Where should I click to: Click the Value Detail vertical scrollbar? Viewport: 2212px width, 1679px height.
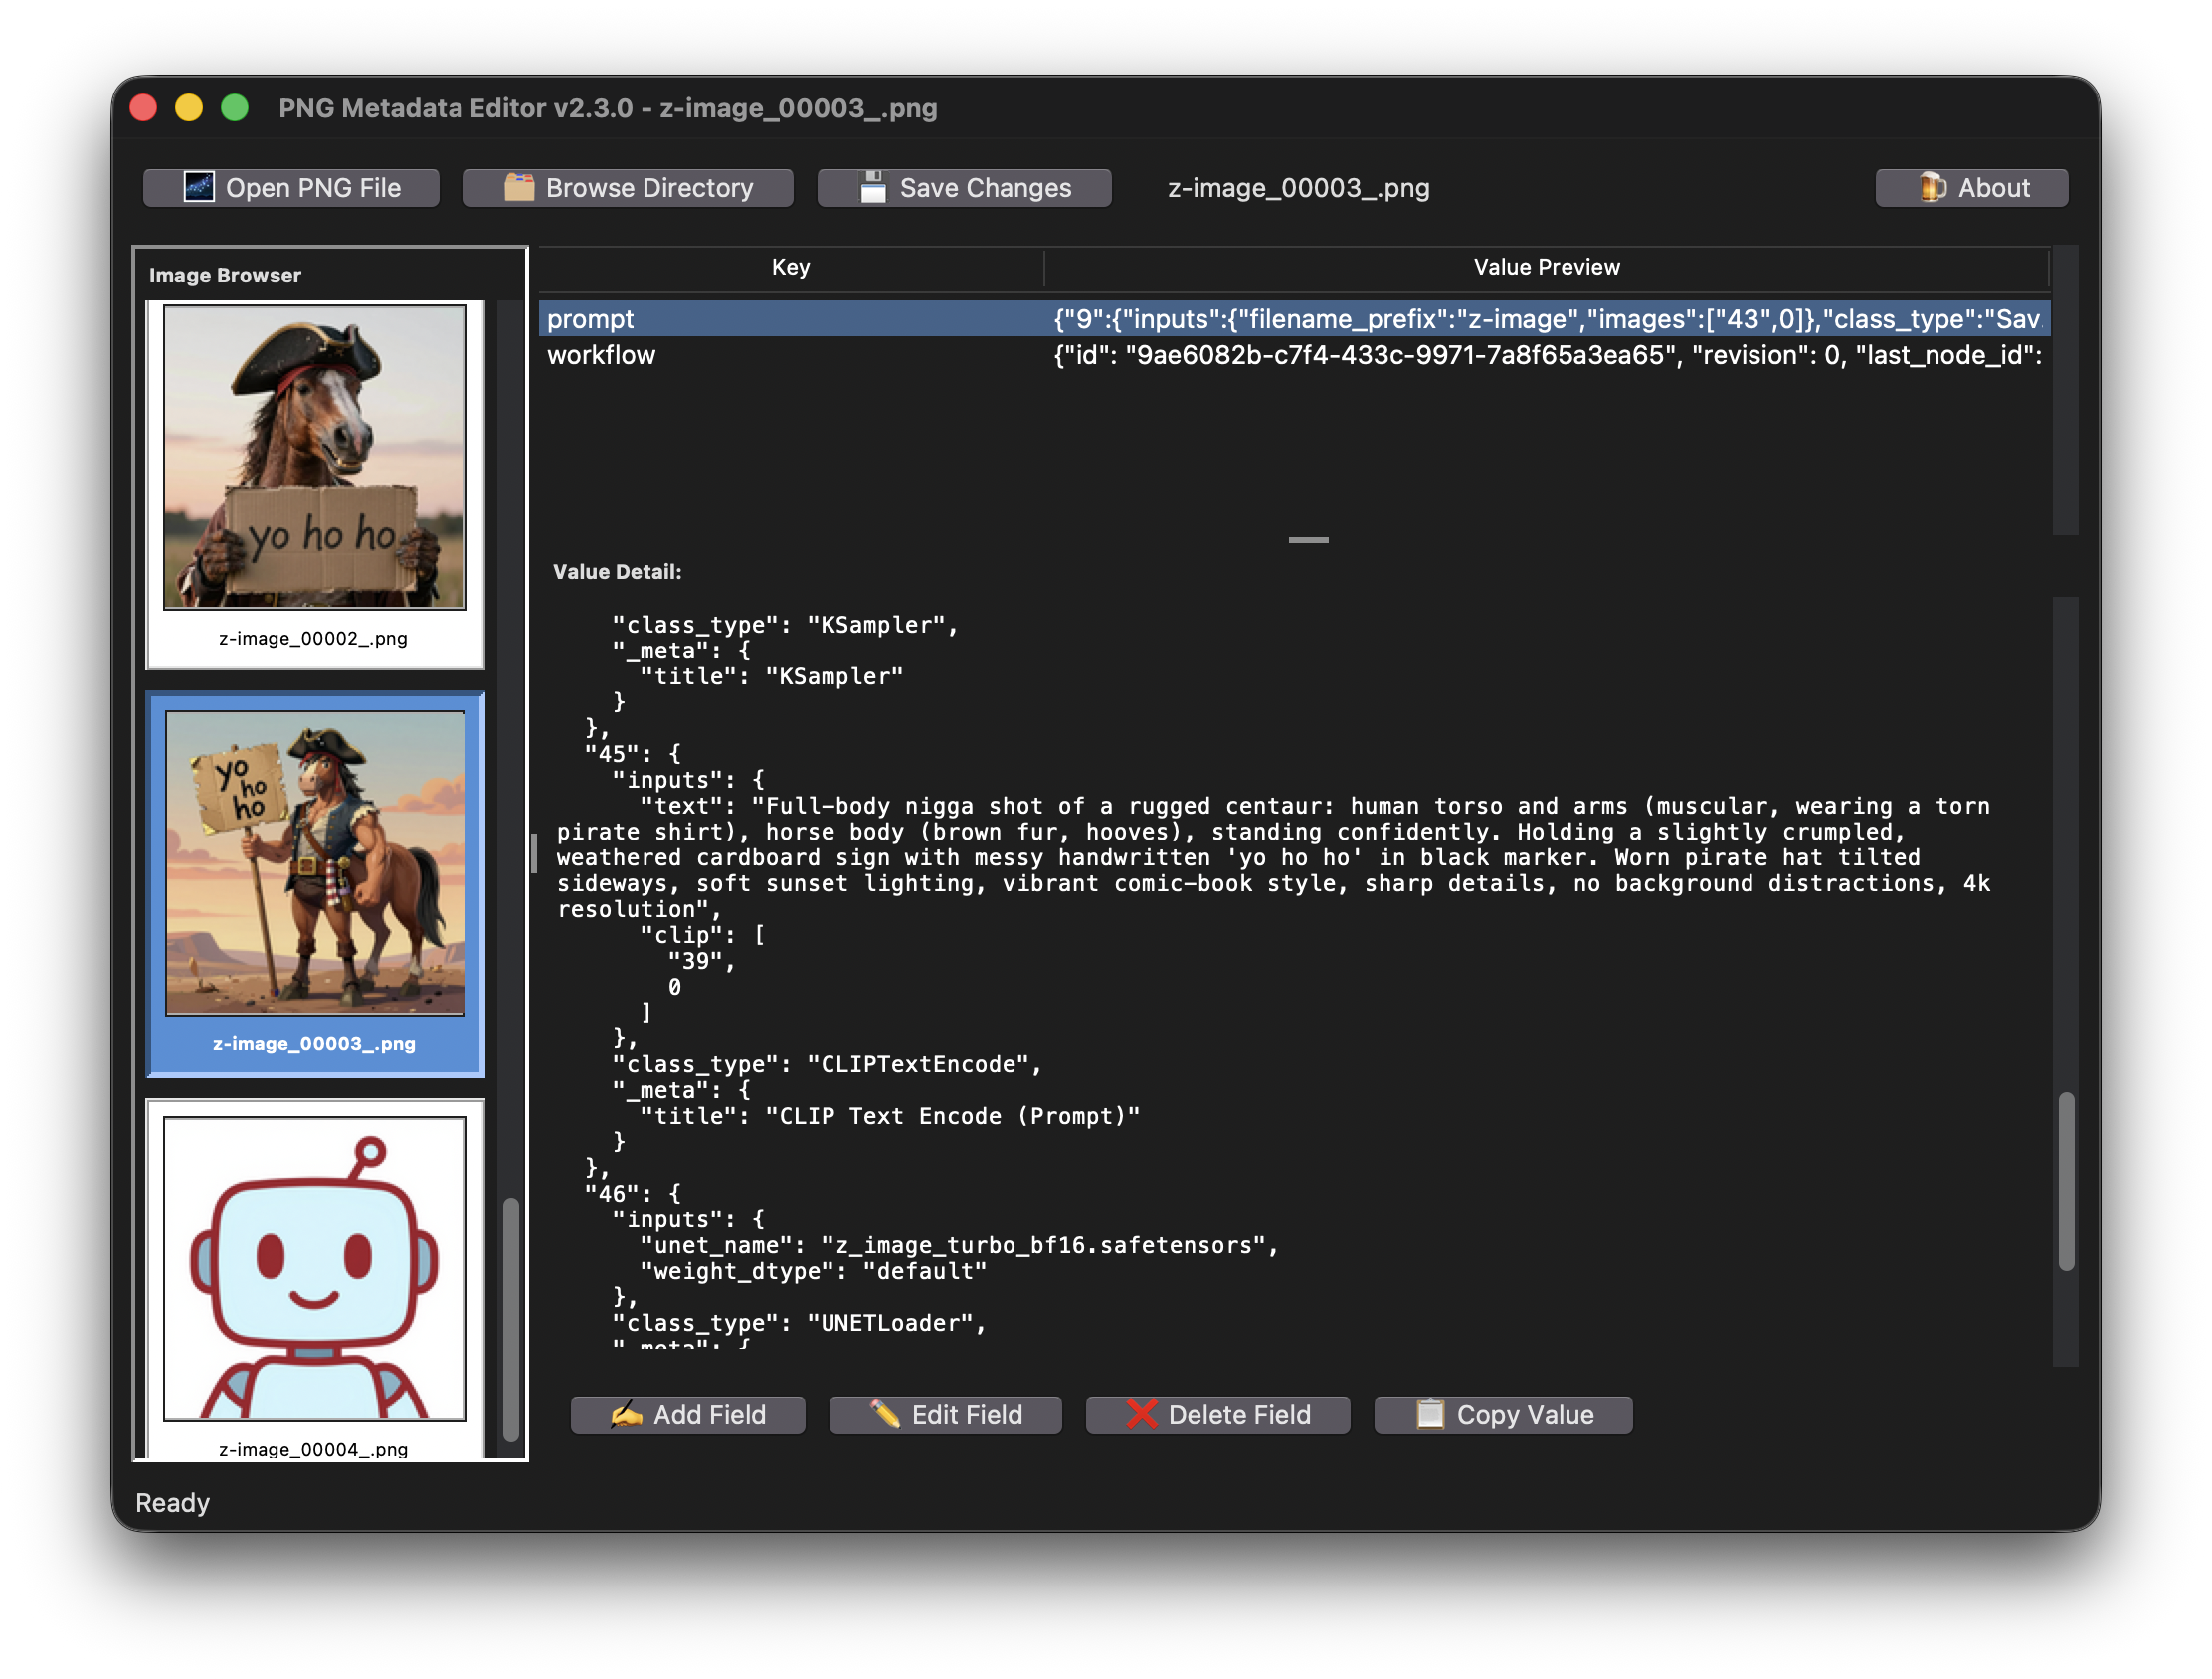click(2065, 1181)
